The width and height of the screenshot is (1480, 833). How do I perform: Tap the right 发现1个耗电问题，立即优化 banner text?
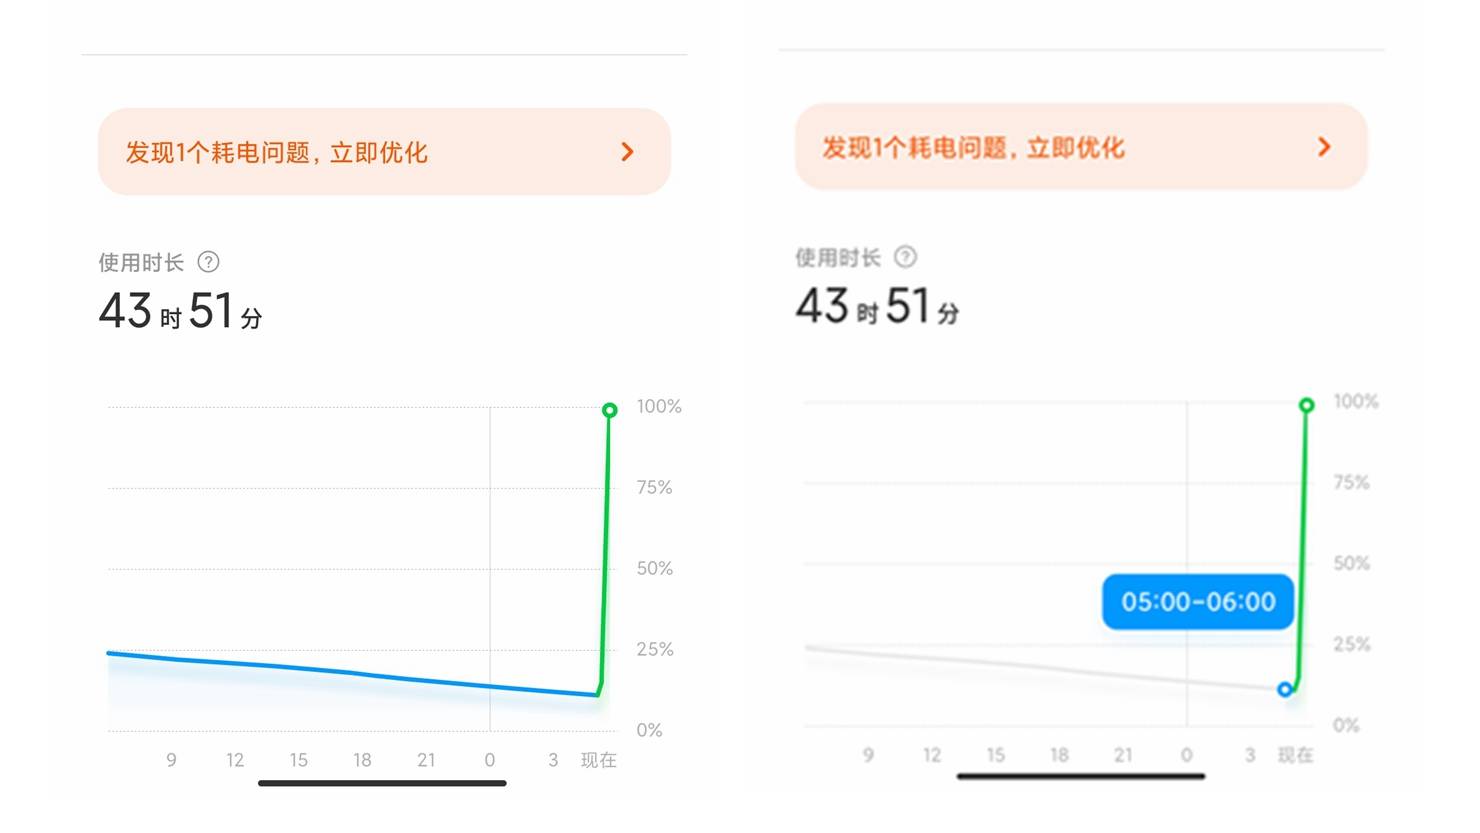973,148
